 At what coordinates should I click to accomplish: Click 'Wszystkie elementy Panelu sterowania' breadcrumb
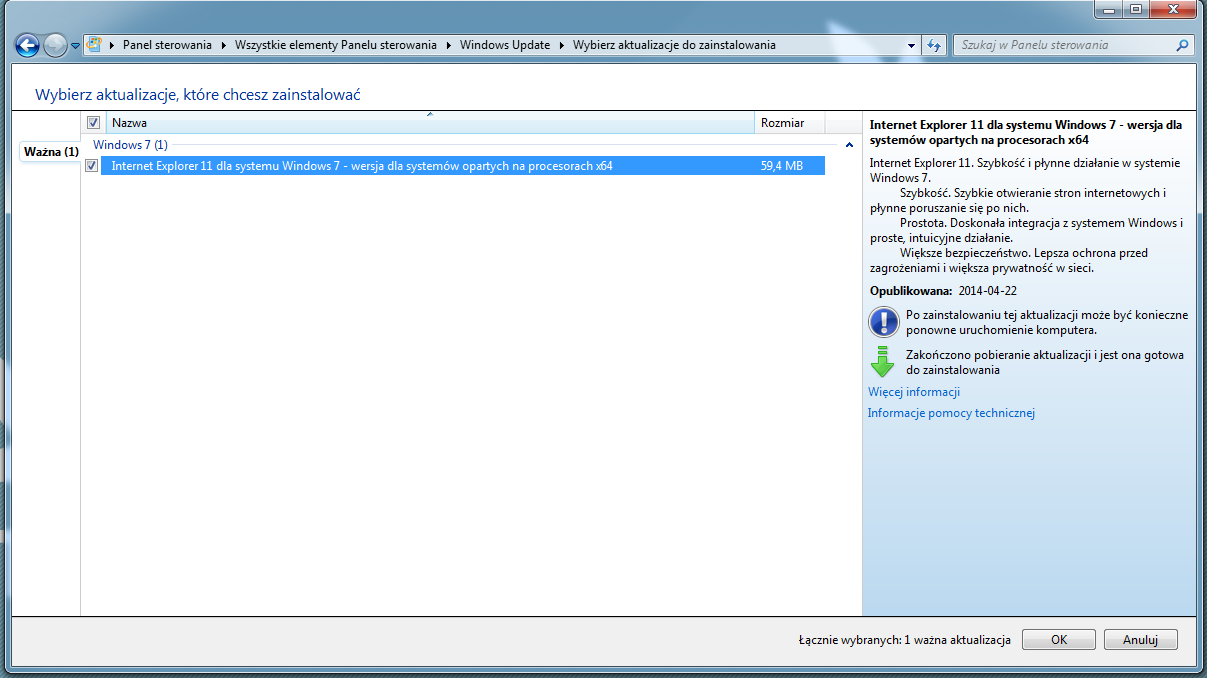pyautogui.click(x=336, y=45)
